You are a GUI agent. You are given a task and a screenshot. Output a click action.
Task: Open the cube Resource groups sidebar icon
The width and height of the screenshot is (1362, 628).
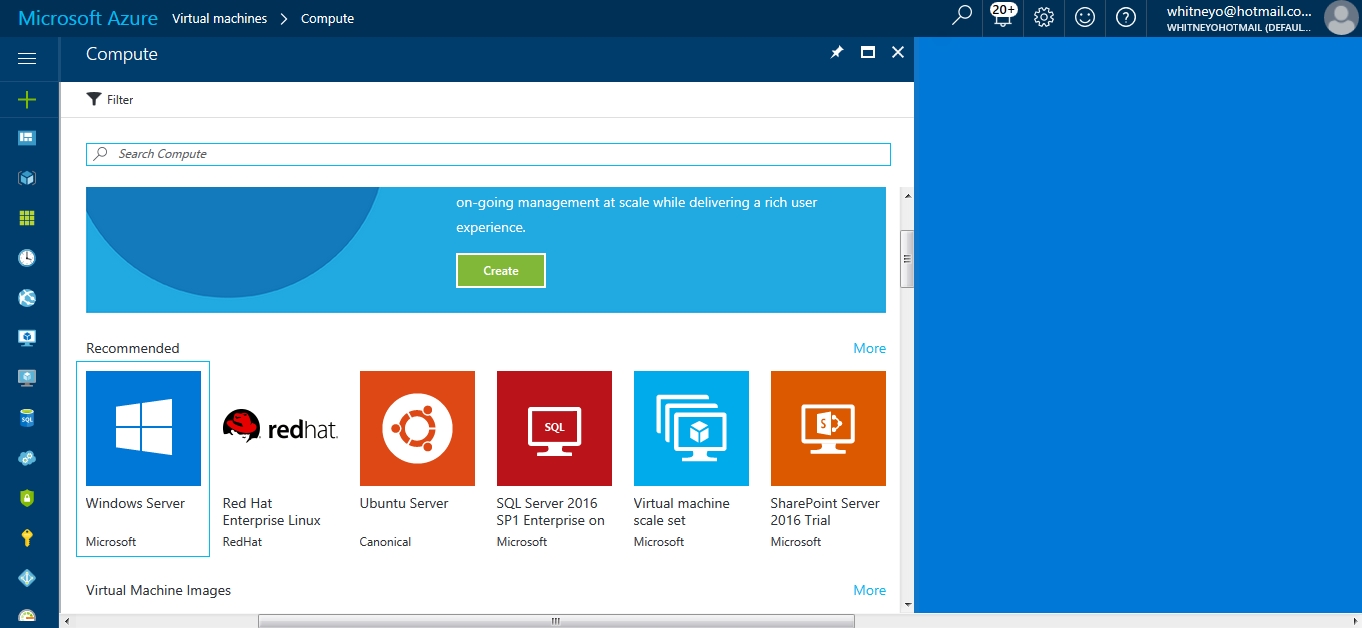[x=27, y=178]
